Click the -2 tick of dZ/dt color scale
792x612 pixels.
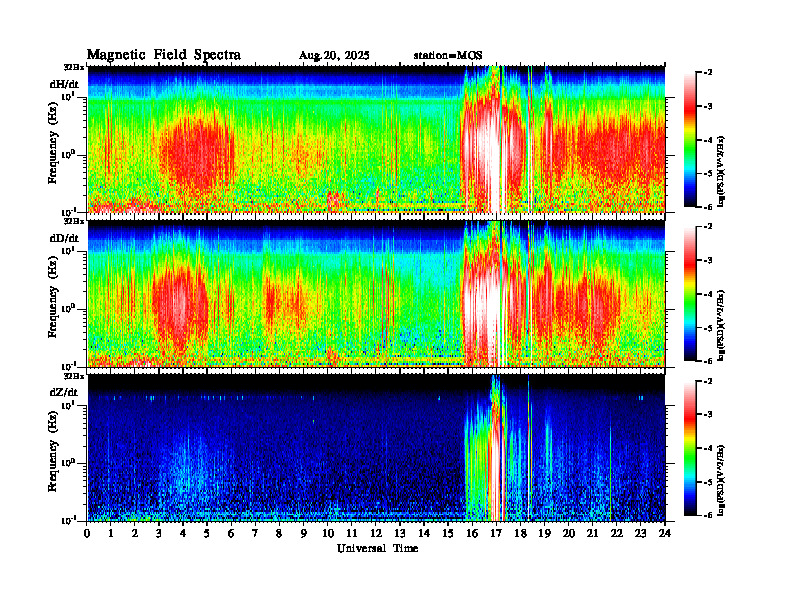point(709,381)
